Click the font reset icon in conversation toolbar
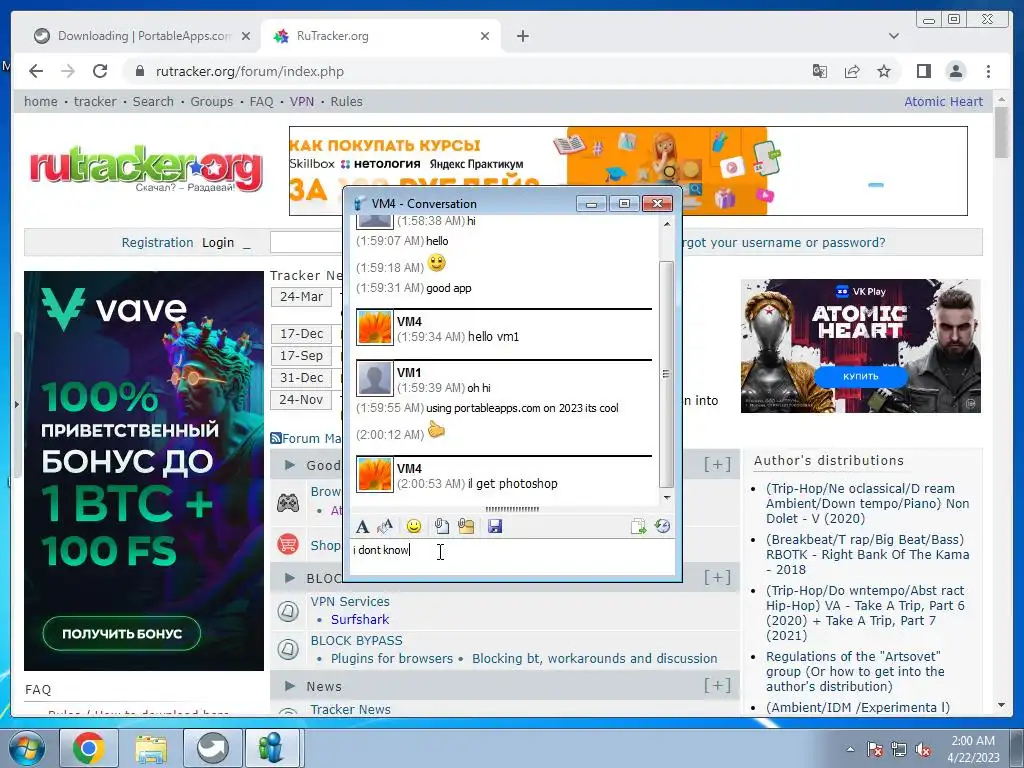 click(385, 526)
